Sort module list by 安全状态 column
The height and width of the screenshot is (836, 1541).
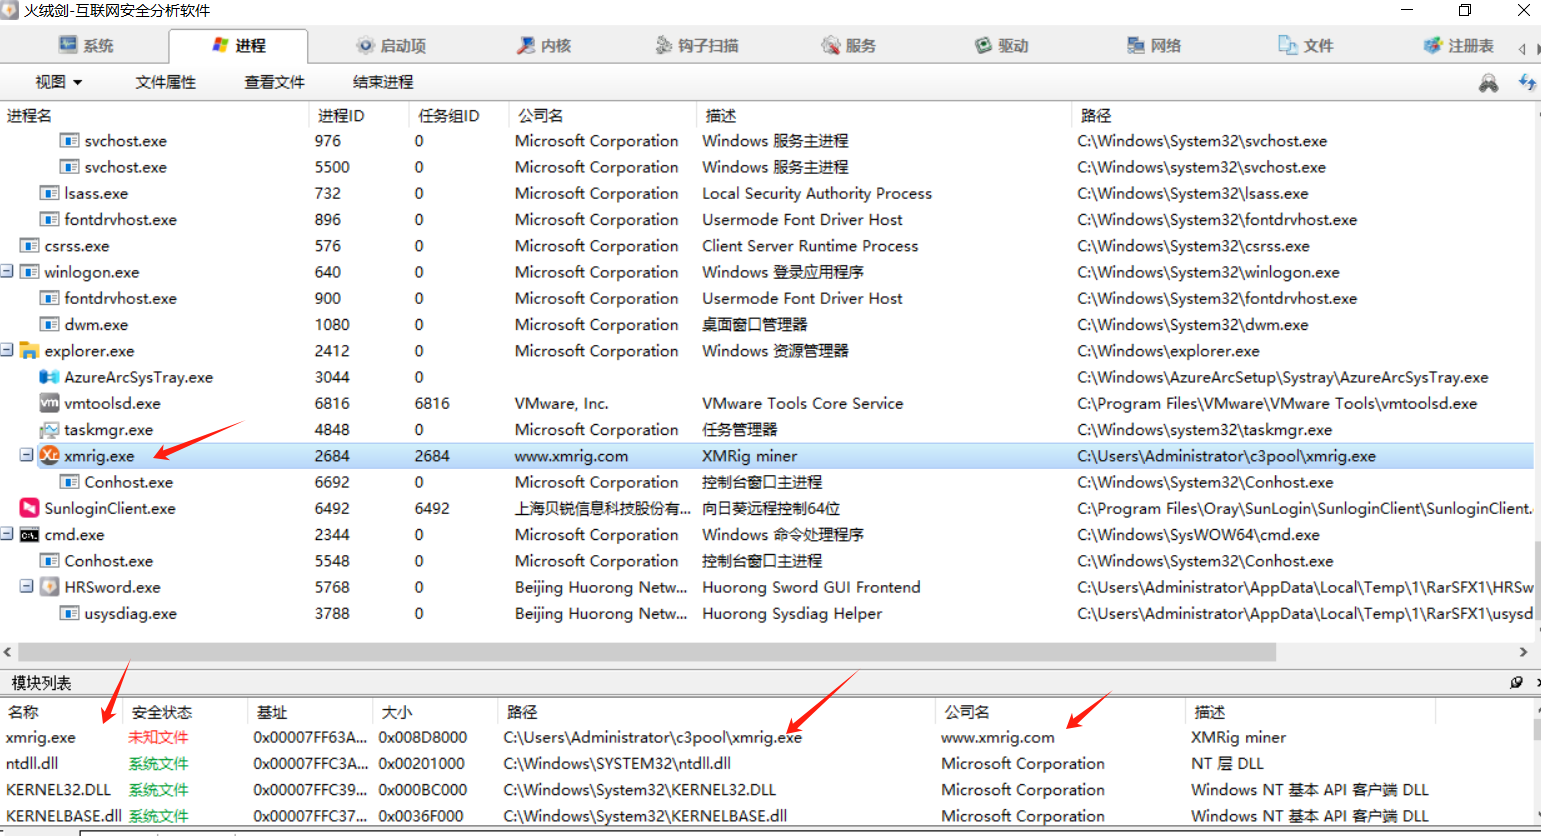click(x=184, y=712)
